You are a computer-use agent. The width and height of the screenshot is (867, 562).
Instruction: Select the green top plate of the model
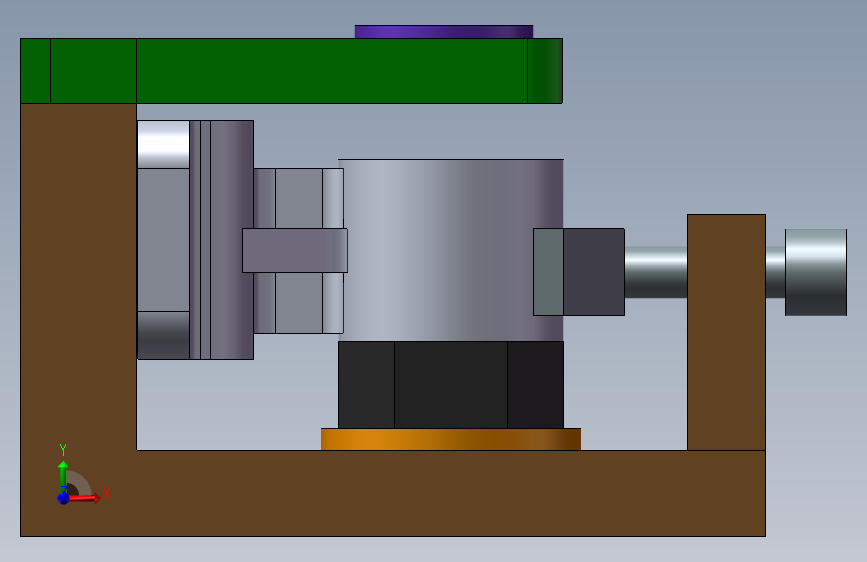(291, 71)
